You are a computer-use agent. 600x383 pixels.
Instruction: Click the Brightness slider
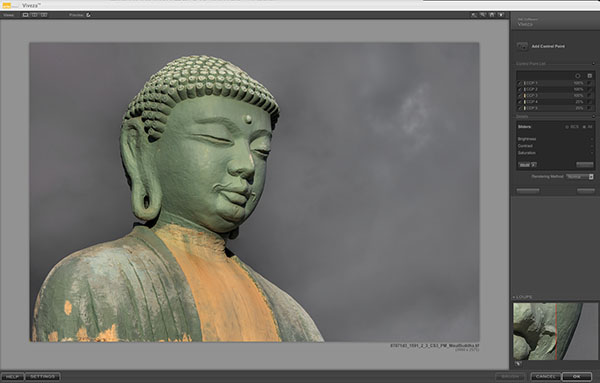tap(555, 139)
